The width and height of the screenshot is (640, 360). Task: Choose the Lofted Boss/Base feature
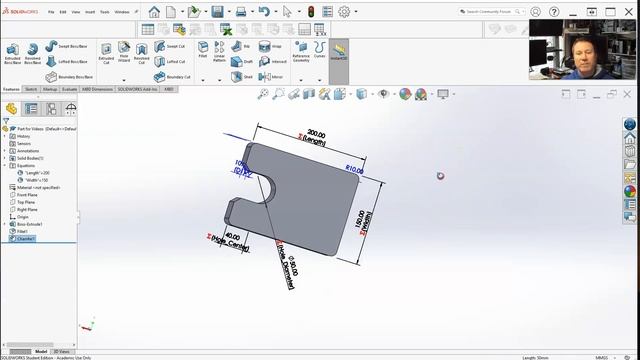tap(66, 62)
